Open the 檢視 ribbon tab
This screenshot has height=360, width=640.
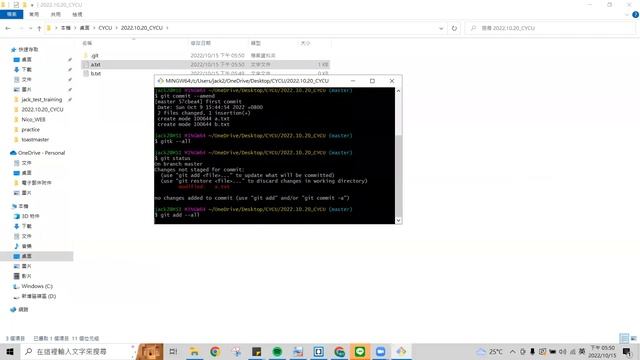pos(77,14)
